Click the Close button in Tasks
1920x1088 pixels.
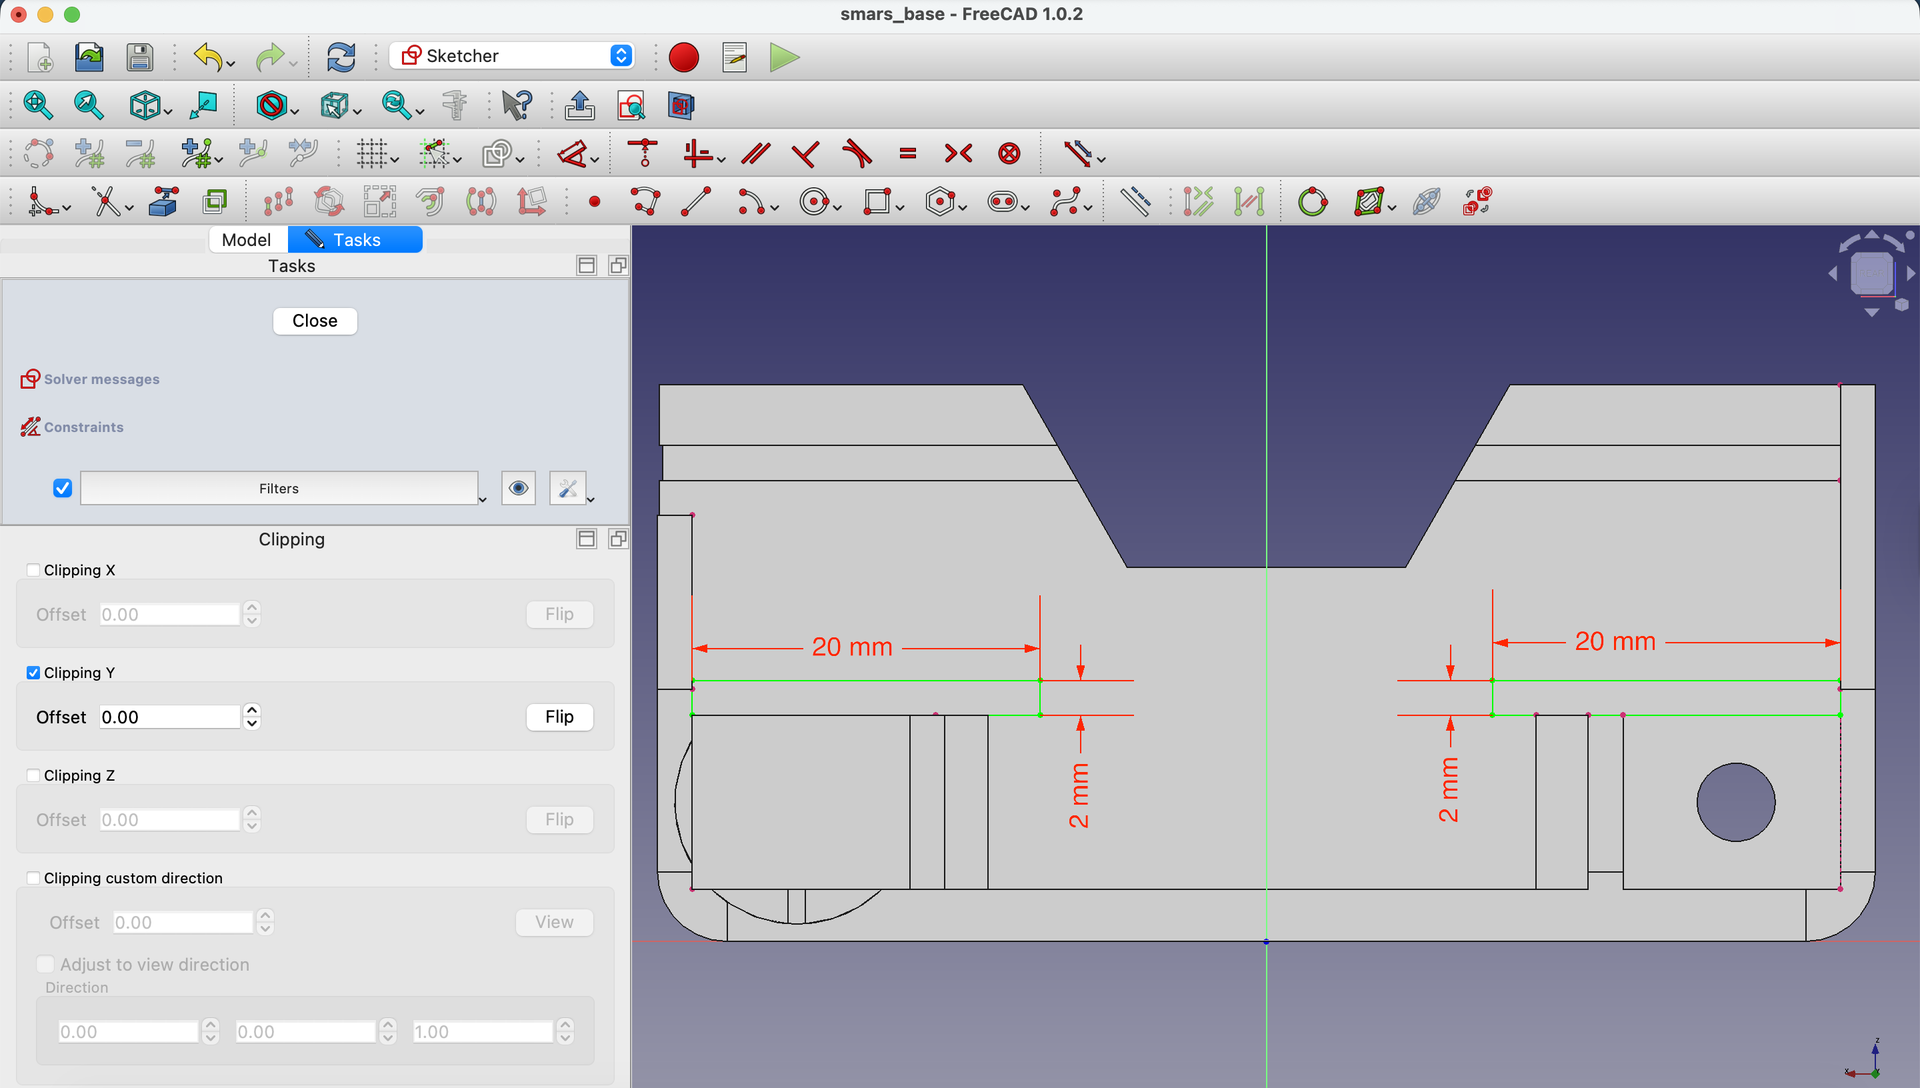tap(315, 321)
